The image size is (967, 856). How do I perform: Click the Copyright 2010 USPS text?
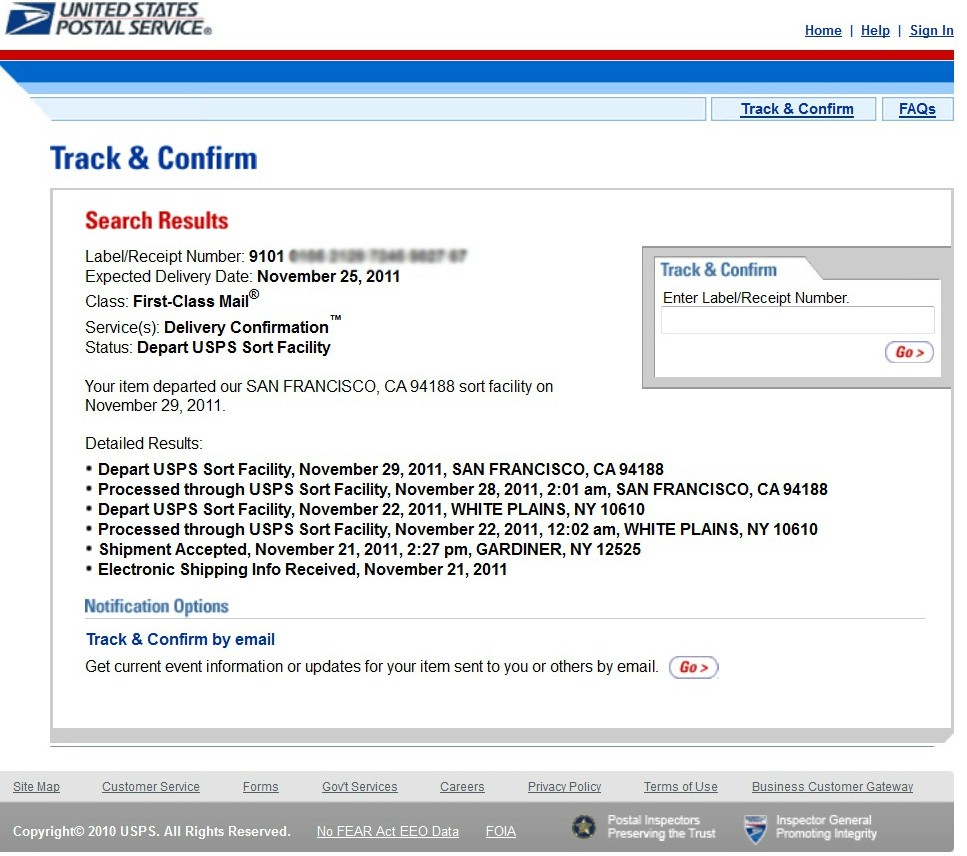[151, 831]
